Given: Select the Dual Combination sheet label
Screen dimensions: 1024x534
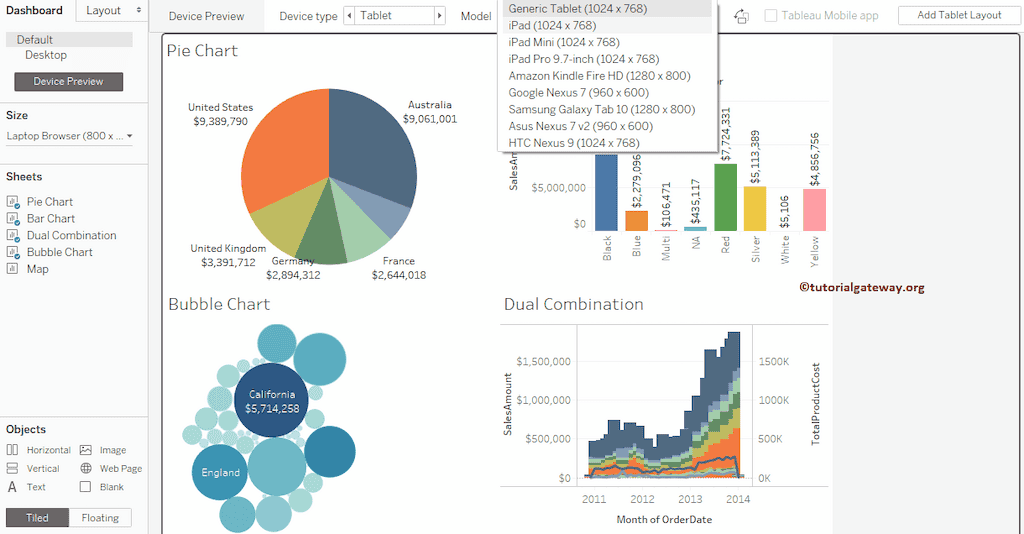Looking at the screenshot, I should (71, 236).
